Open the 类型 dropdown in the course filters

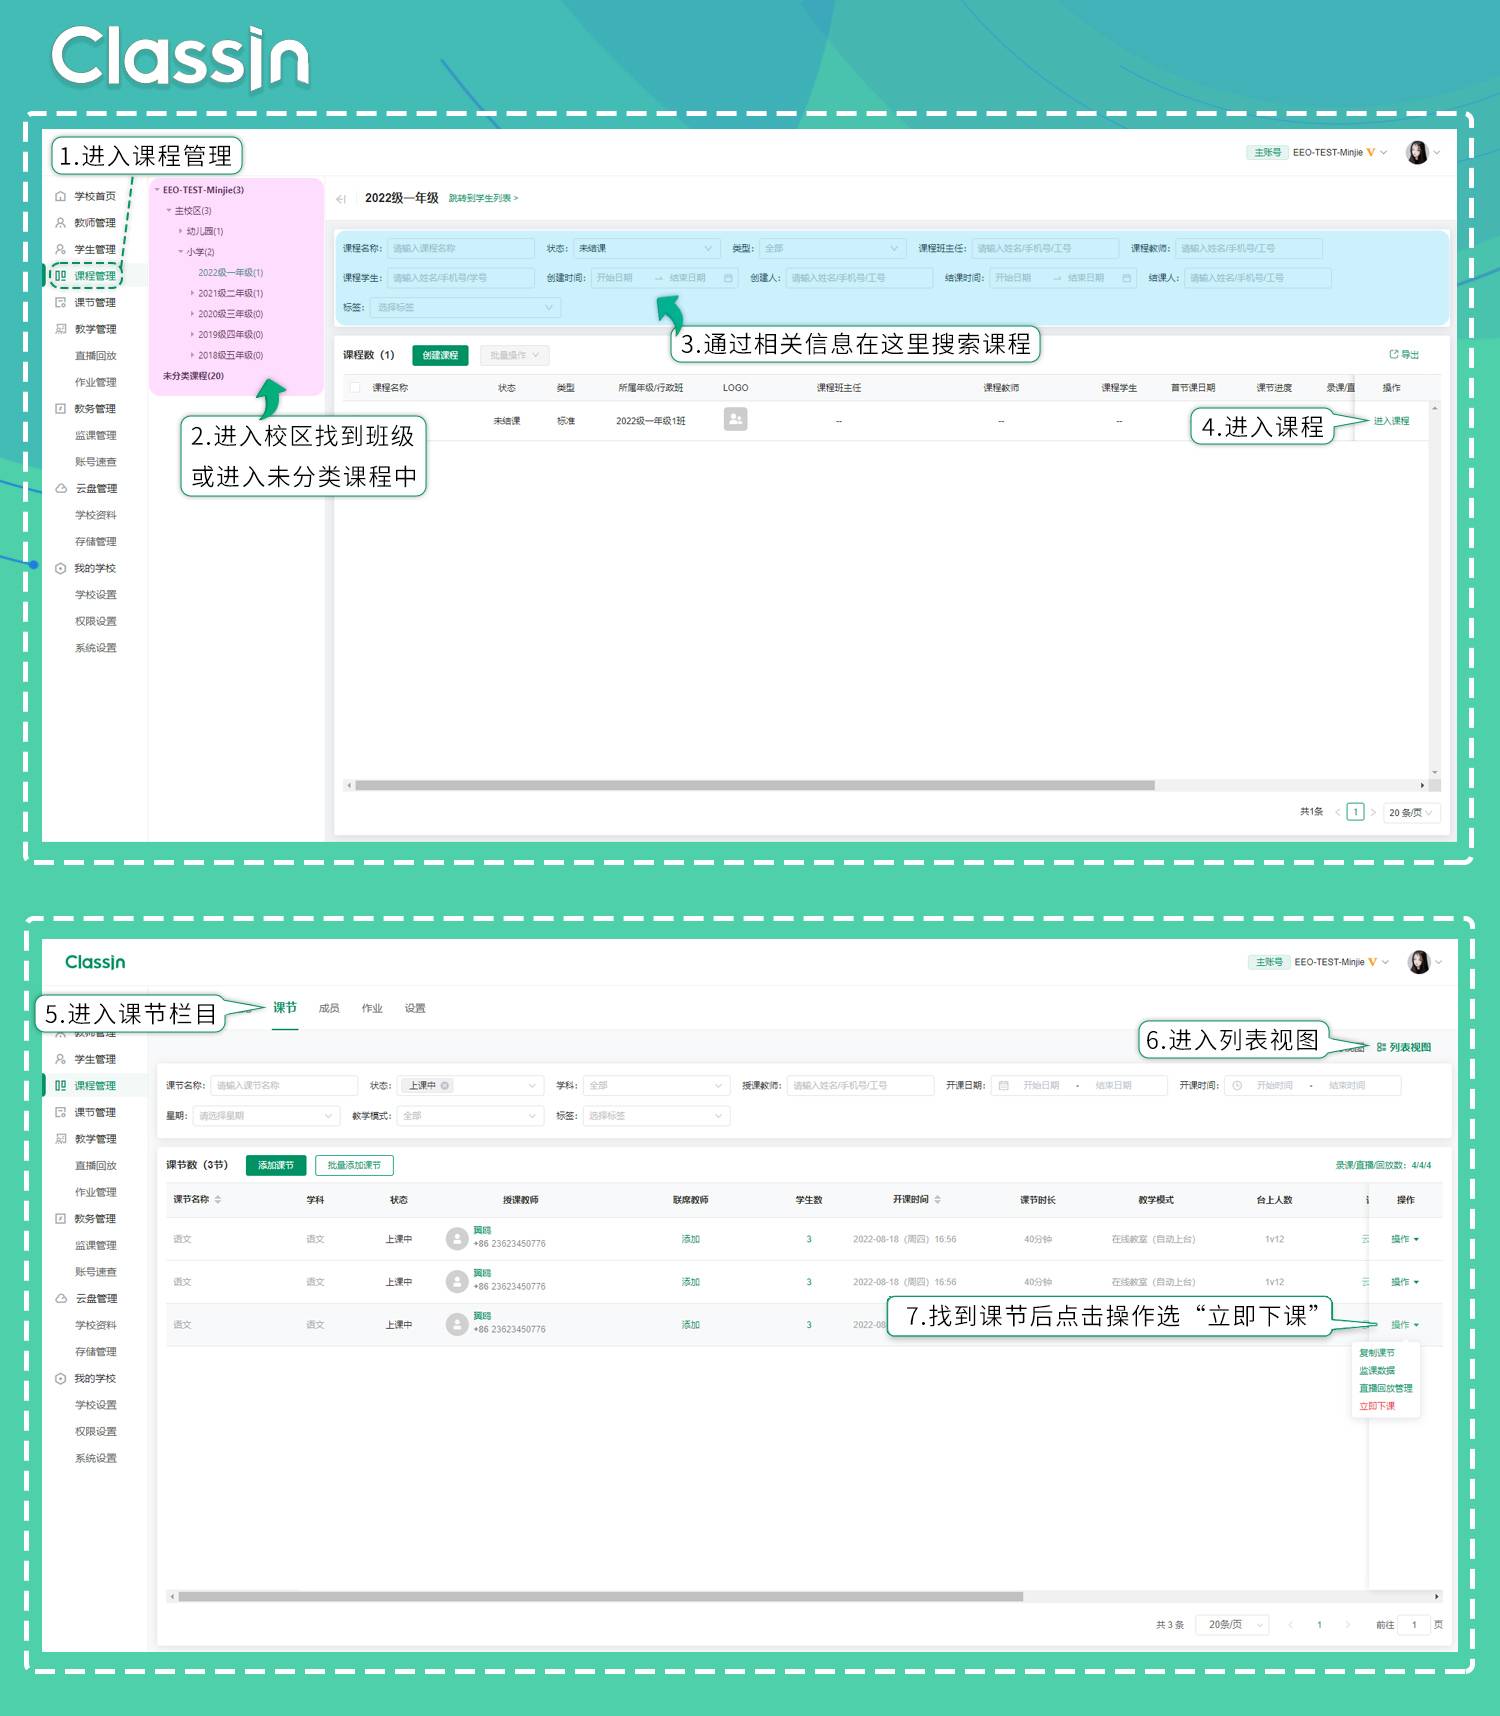[832, 248]
